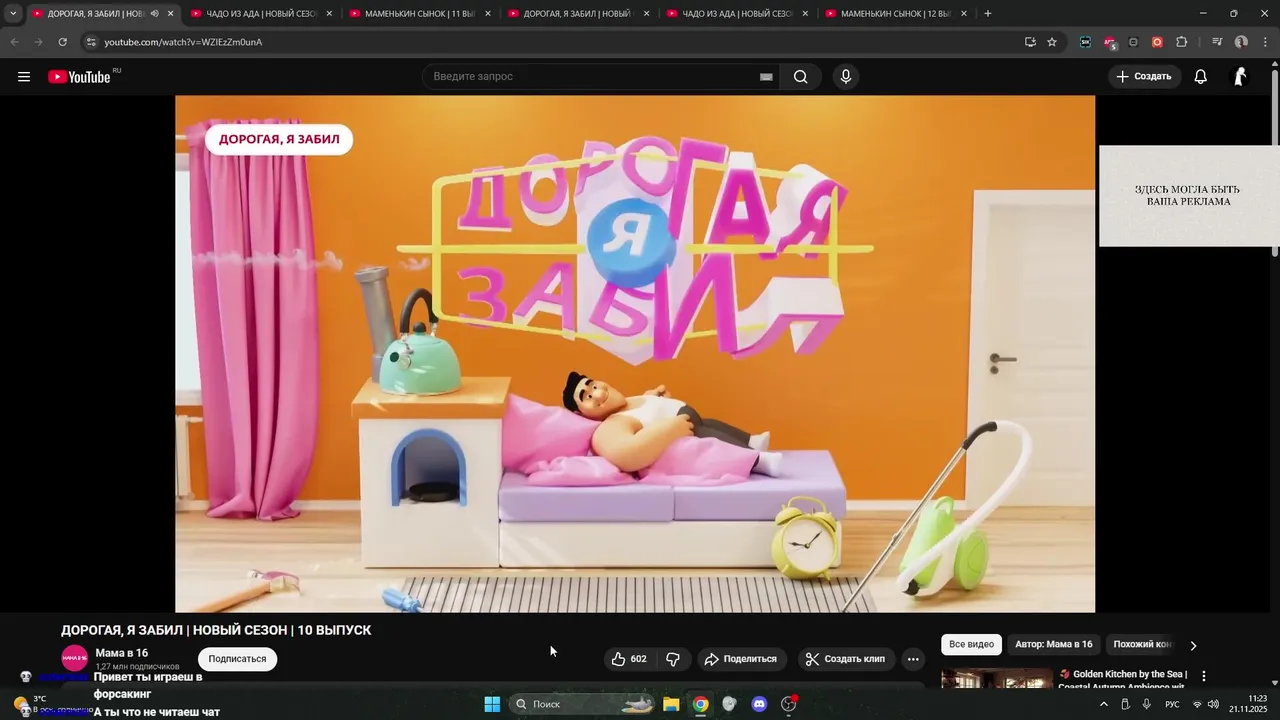Open the tab search dropdown arrow
The width and height of the screenshot is (1280, 720).
point(13,14)
